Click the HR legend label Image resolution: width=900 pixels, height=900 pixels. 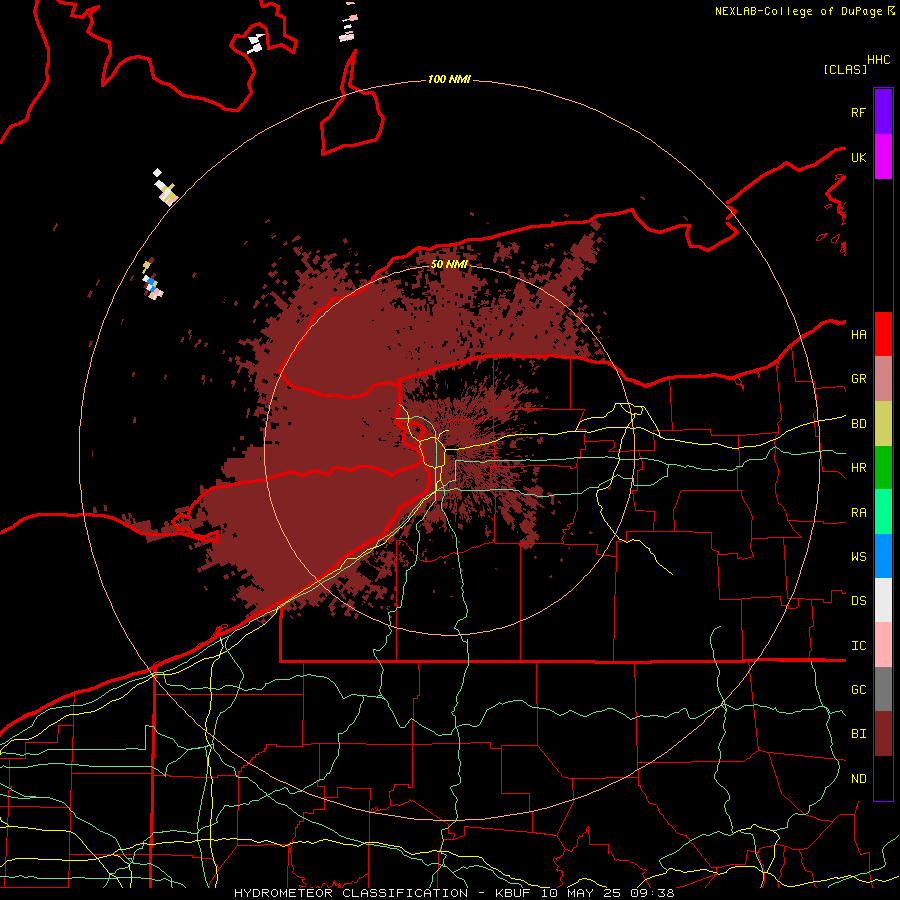(x=858, y=468)
